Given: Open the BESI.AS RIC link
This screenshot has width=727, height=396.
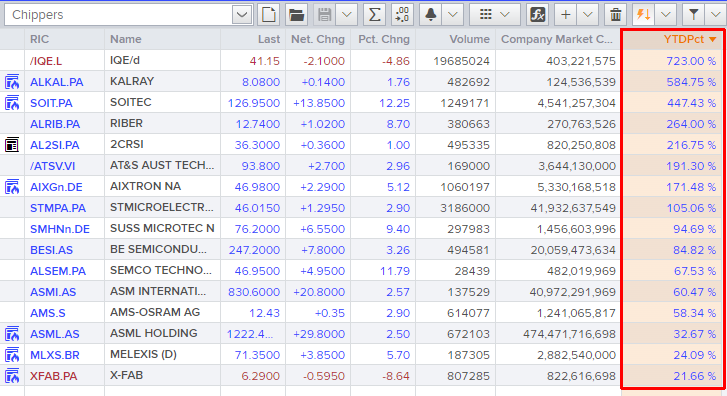Looking at the screenshot, I should [x=51, y=250].
